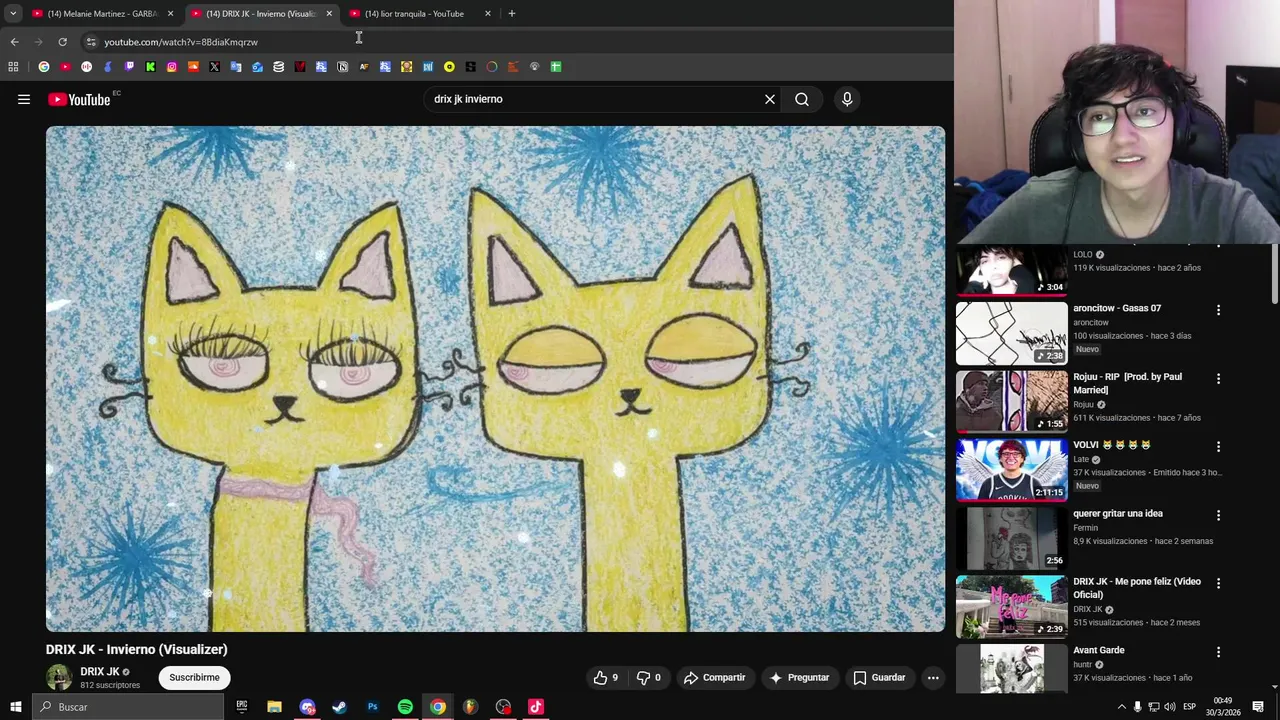Click the Invierno video player
Viewport: 1280px width, 720px height.
(495, 379)
